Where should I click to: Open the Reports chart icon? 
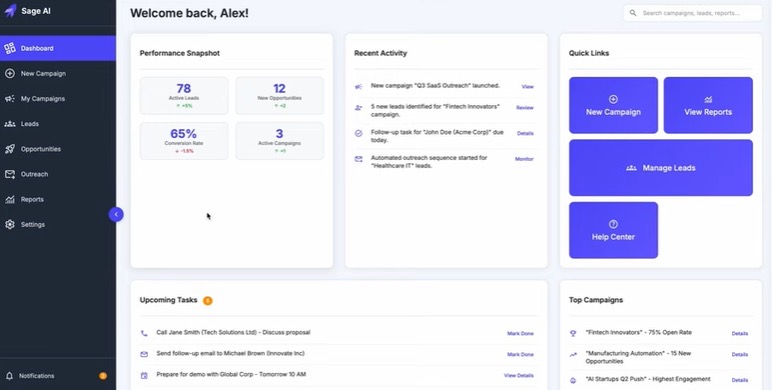click(x=10, y=199)
